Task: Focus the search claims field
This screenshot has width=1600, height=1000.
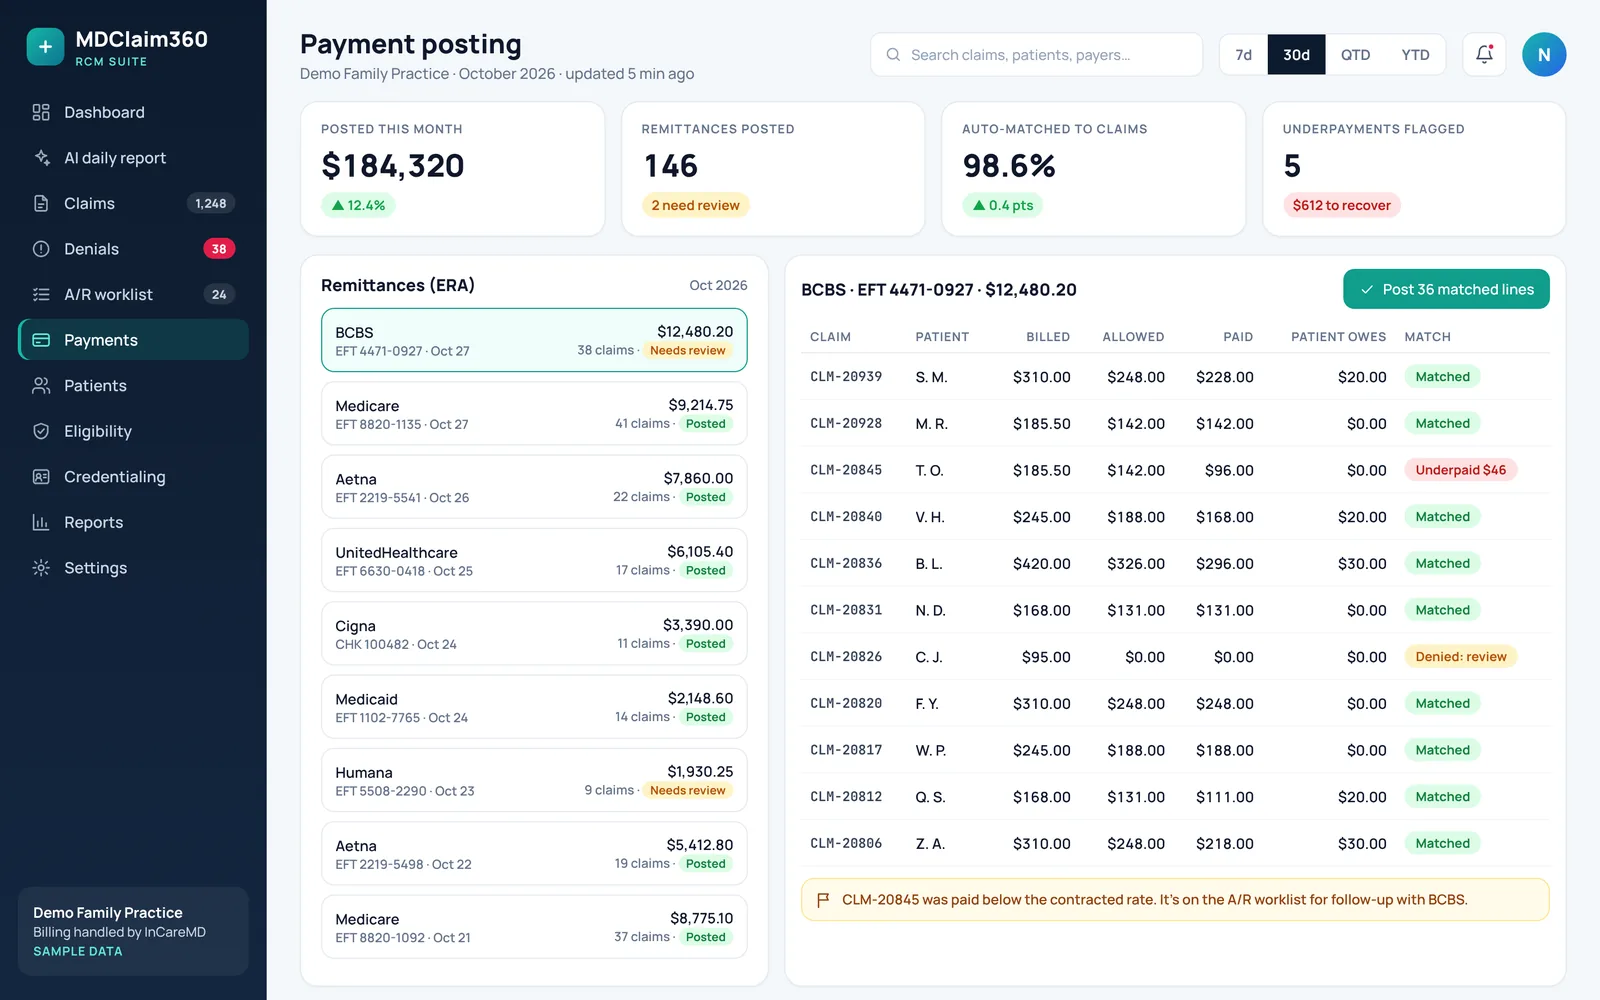Action: pyautogui.click(x=1036, y=55)
